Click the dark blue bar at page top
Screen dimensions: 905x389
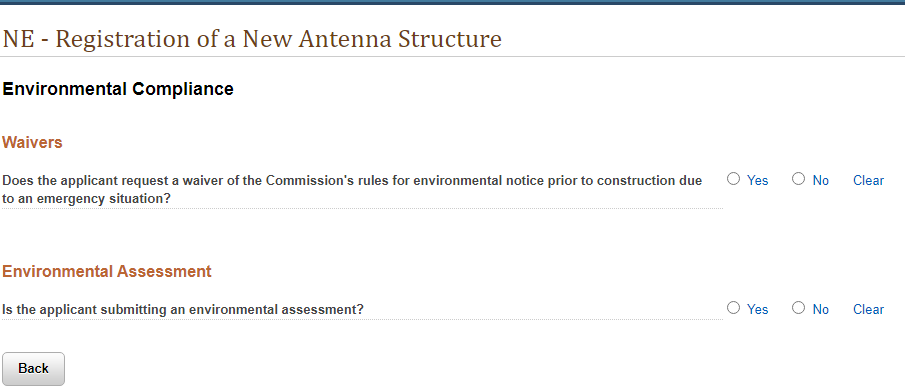[x=452, y=2]
